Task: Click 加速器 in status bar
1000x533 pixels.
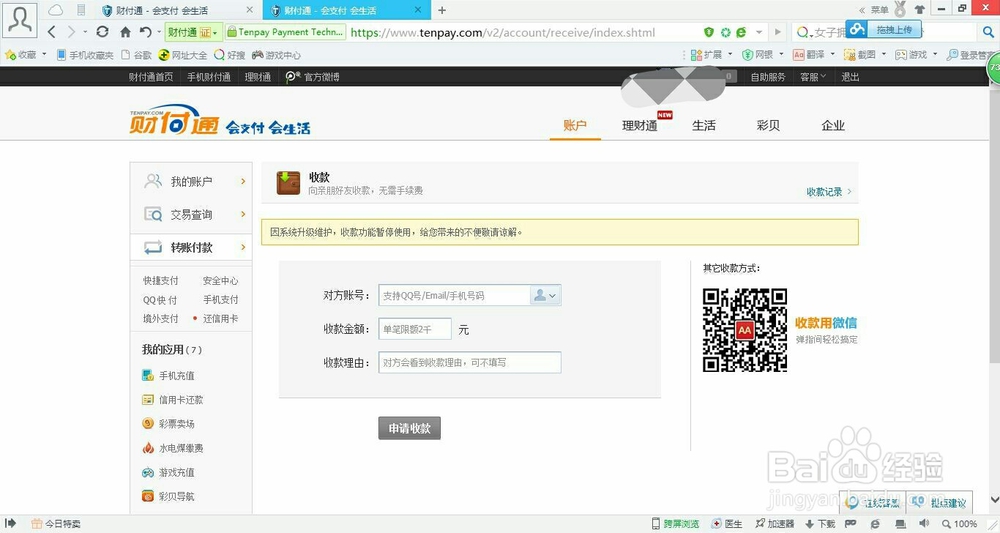Action: pos(775,523)
